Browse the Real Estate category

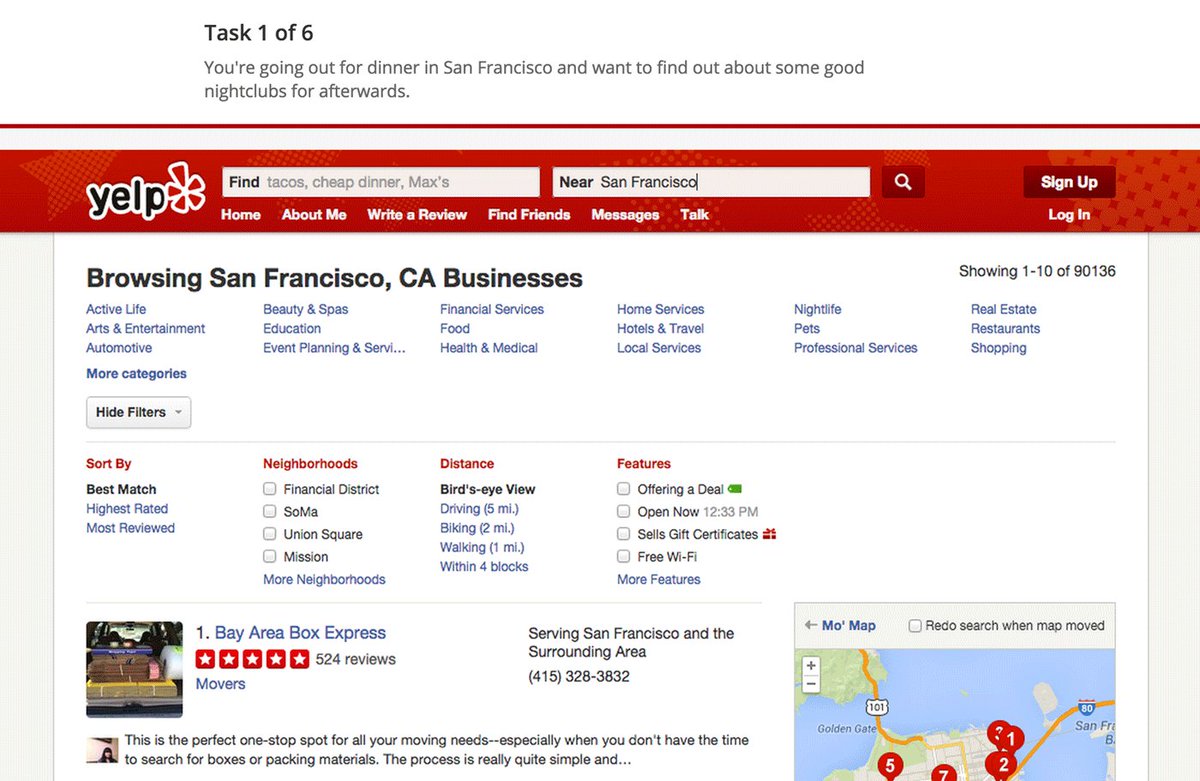[1004, 309]
